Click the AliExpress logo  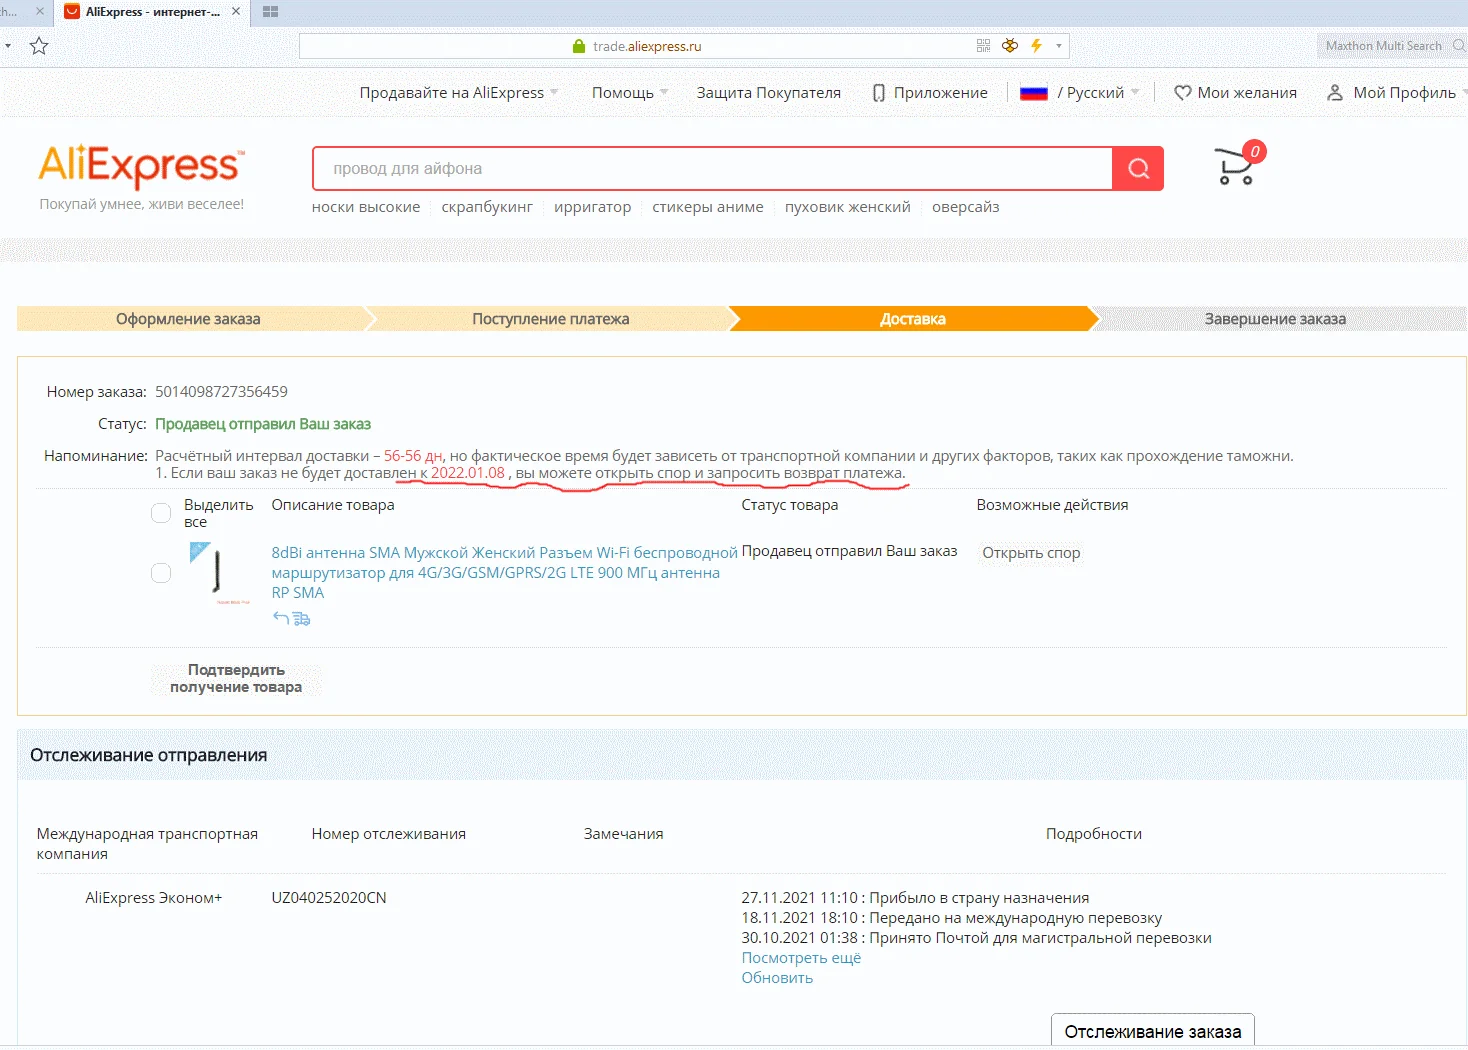pyautogui.click(x=141, y=166)
